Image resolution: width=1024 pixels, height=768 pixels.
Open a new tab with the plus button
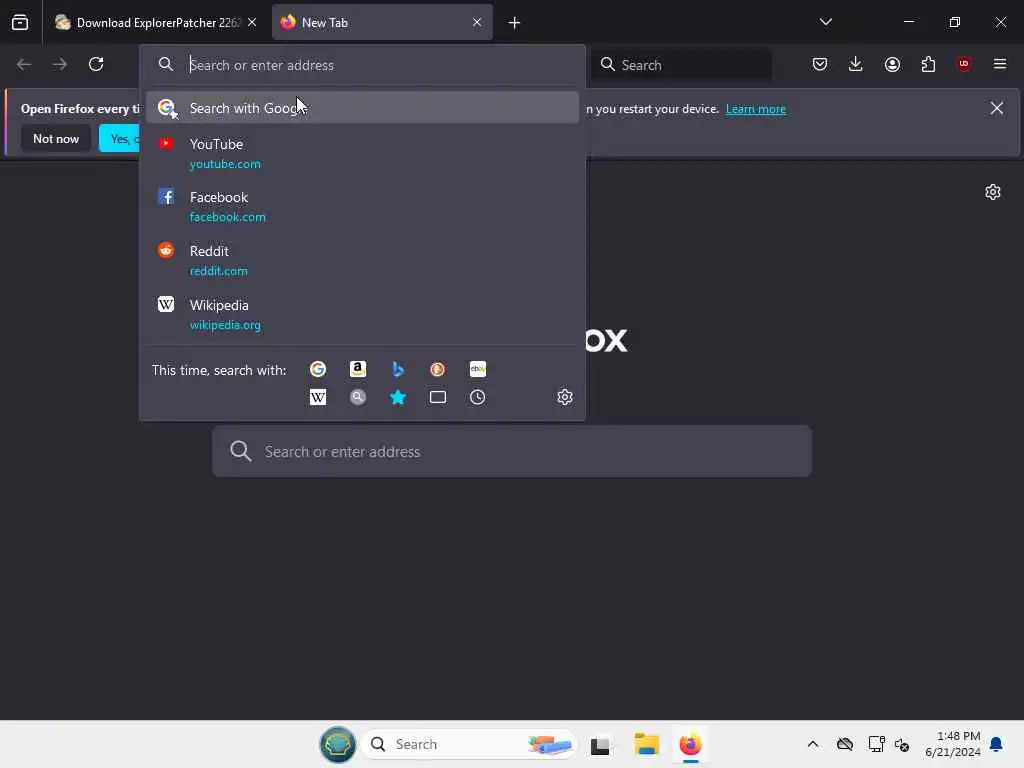pos(515,23)
